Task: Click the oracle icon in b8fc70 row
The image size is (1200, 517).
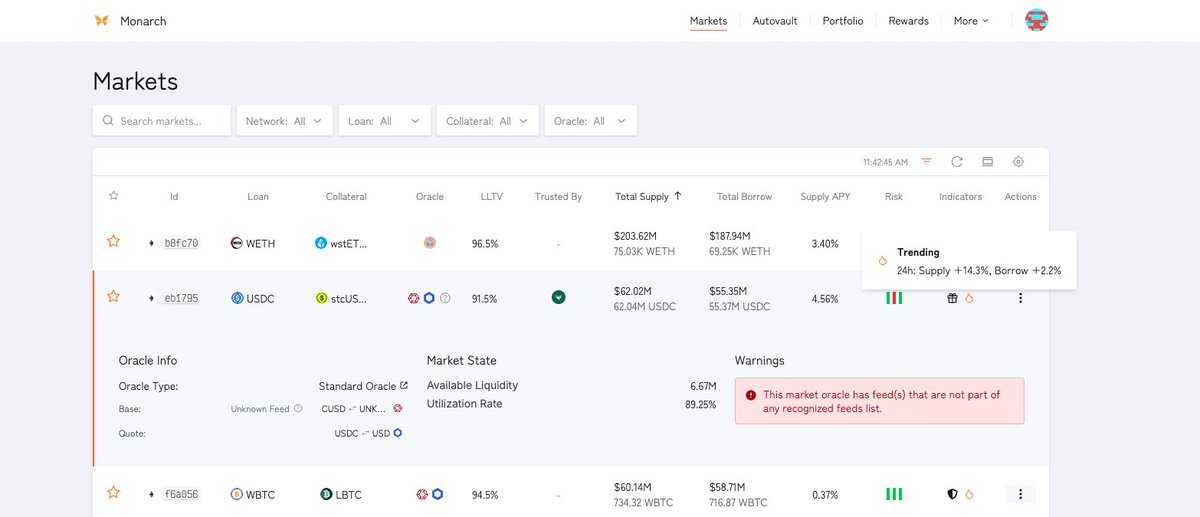Action: (430, 243)
